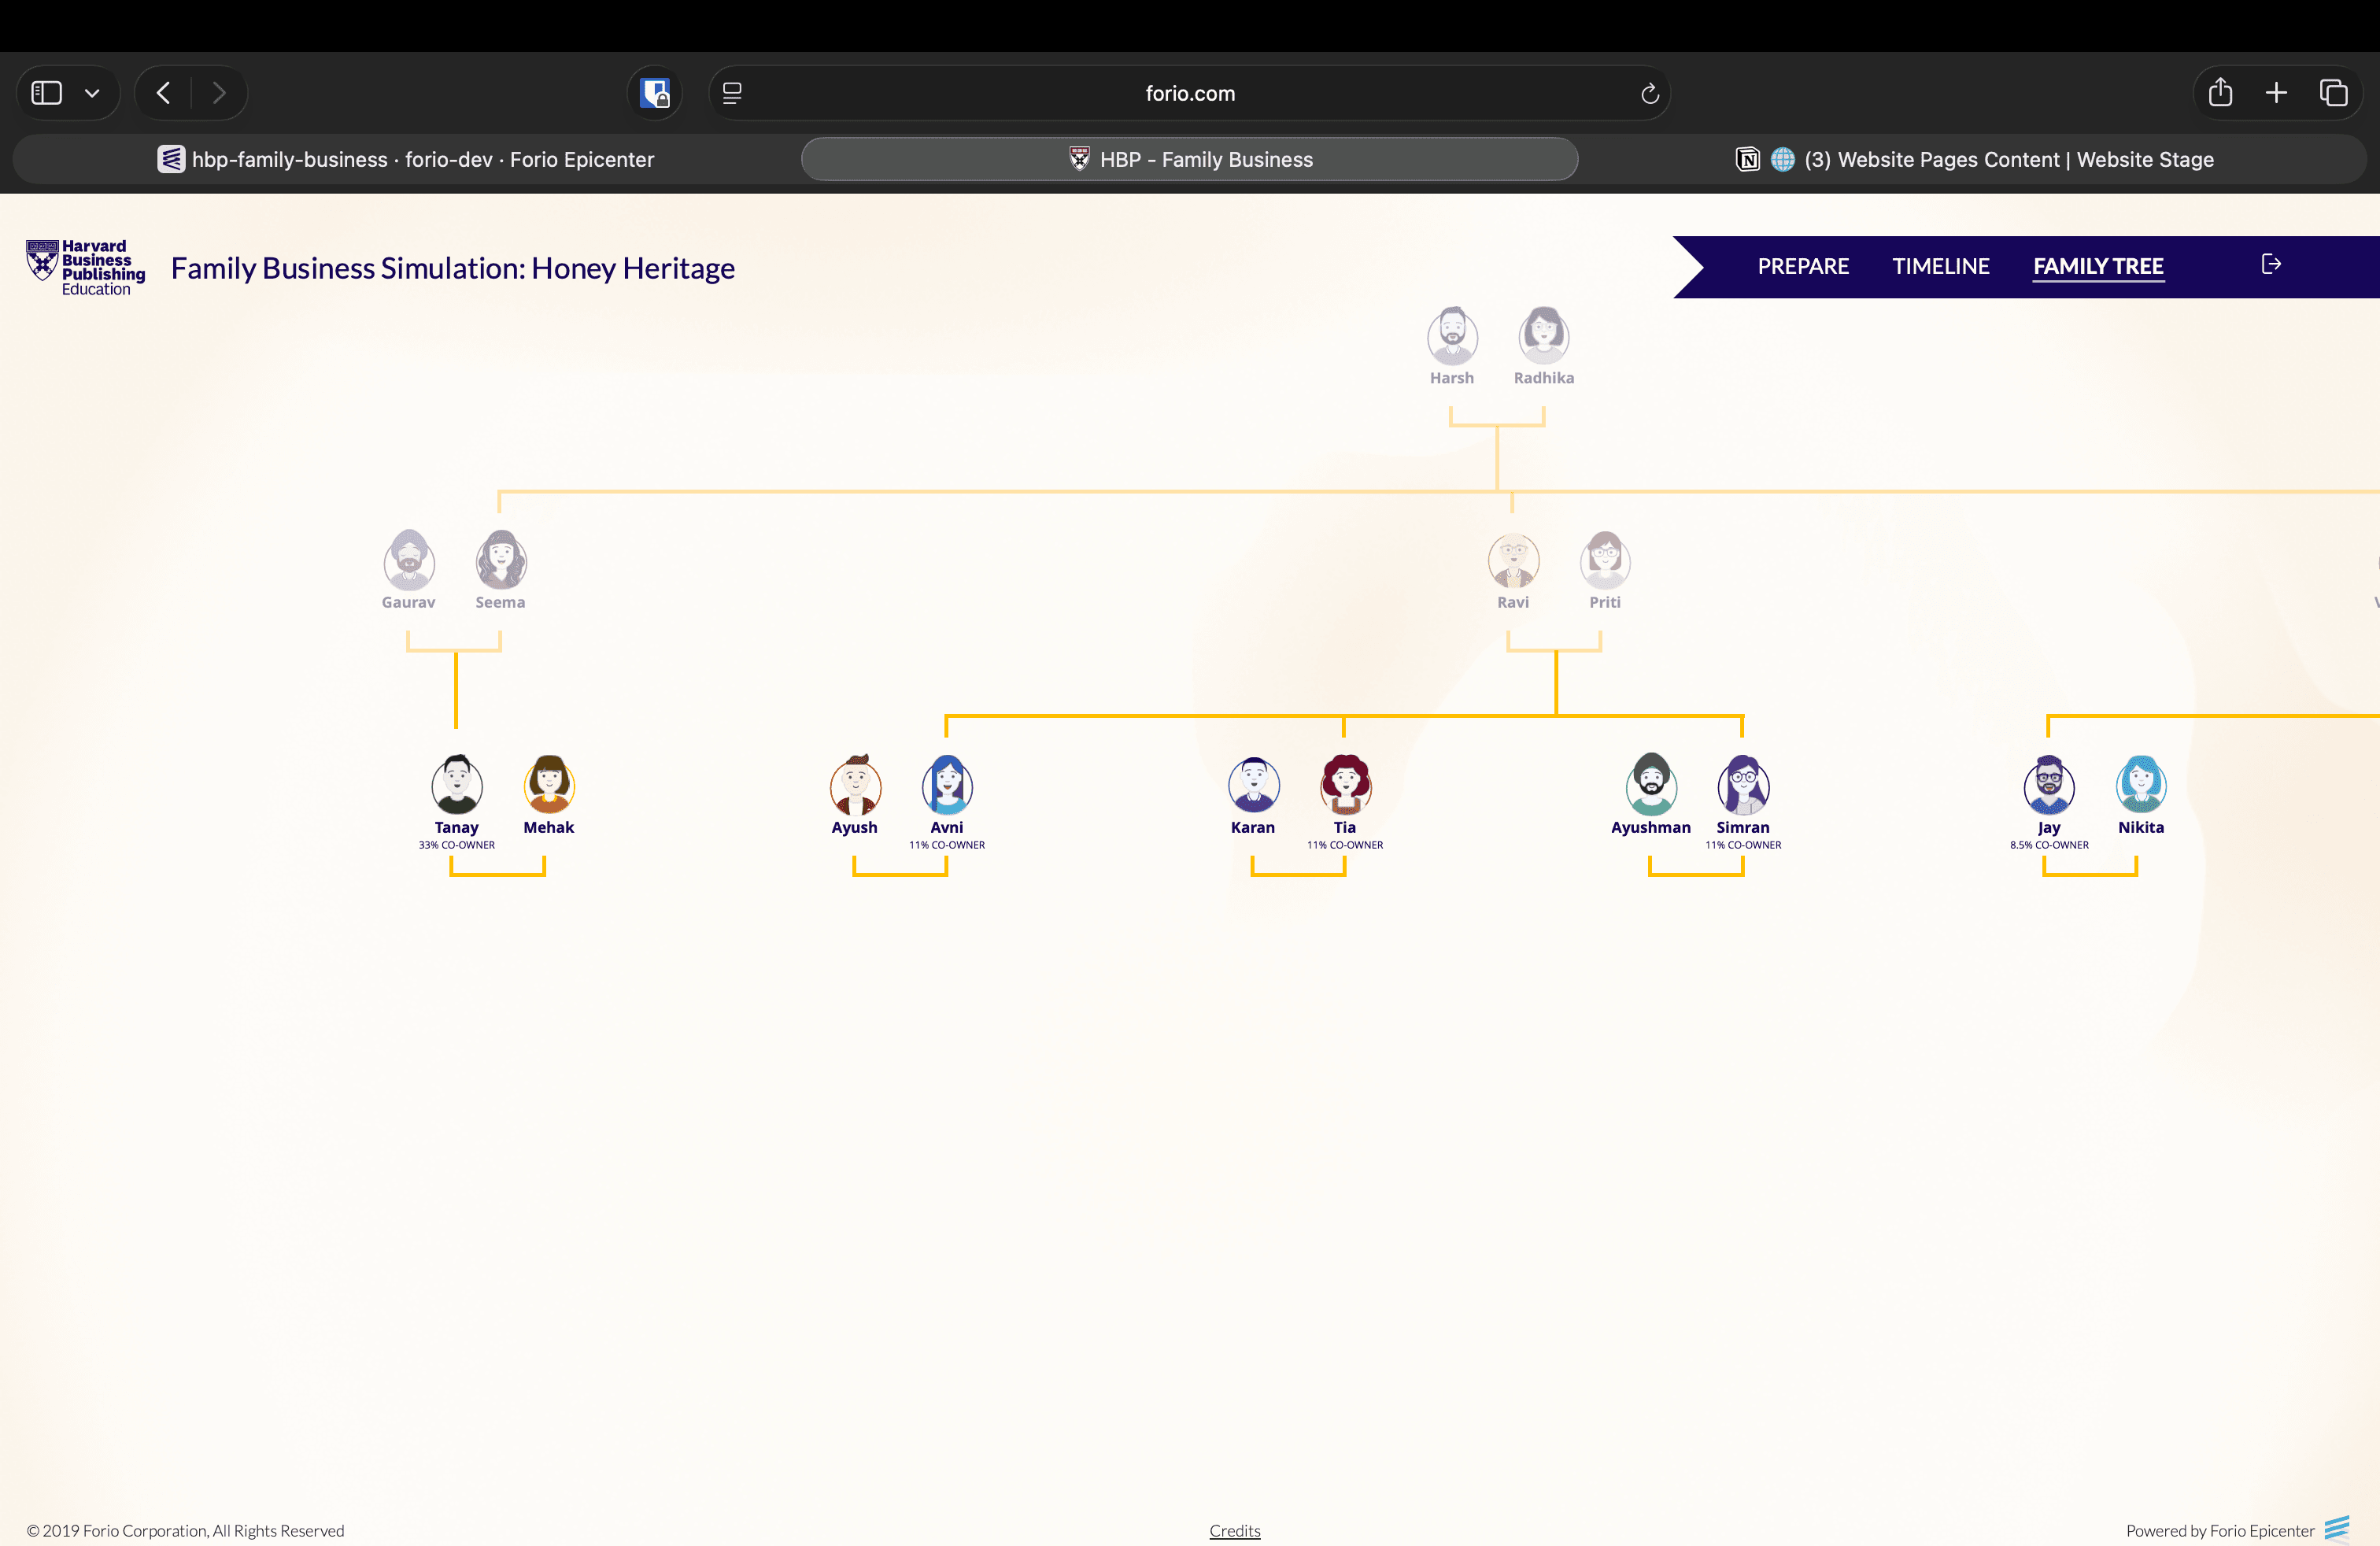
Task: Click the forio.com address field
Action: point(1189,93)
